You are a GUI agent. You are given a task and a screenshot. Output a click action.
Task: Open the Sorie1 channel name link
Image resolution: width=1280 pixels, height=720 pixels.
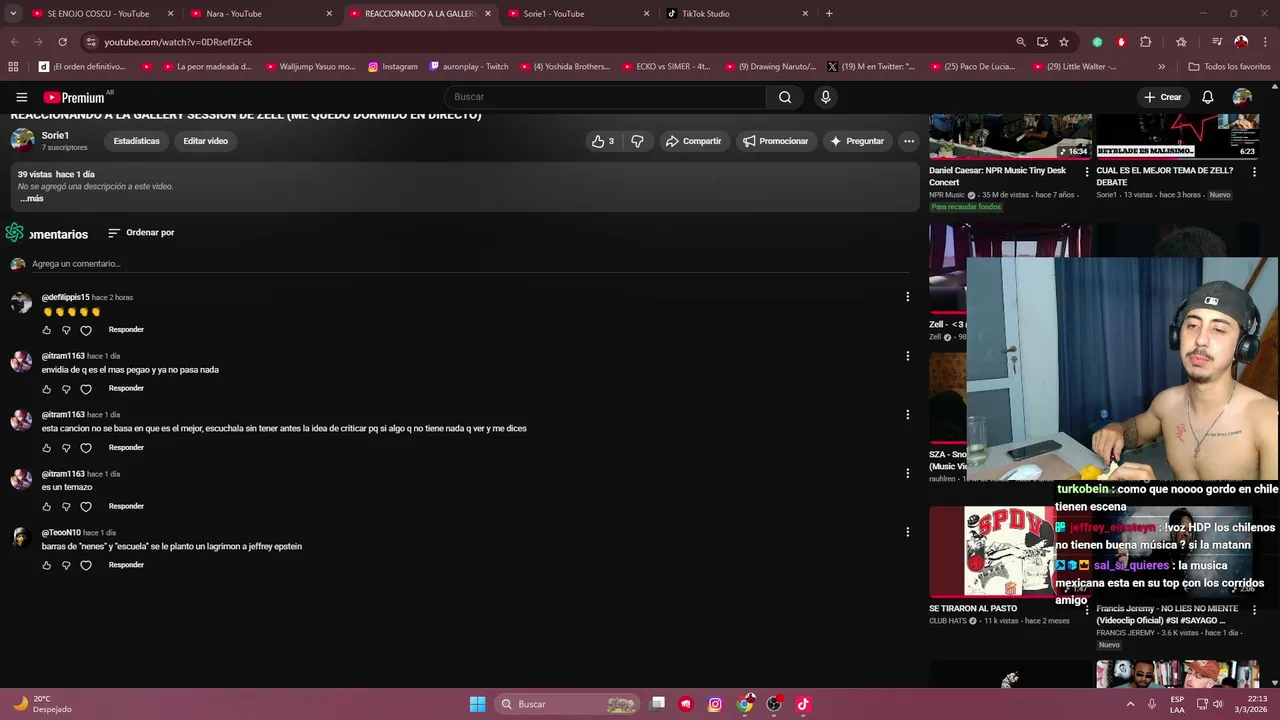55,135
